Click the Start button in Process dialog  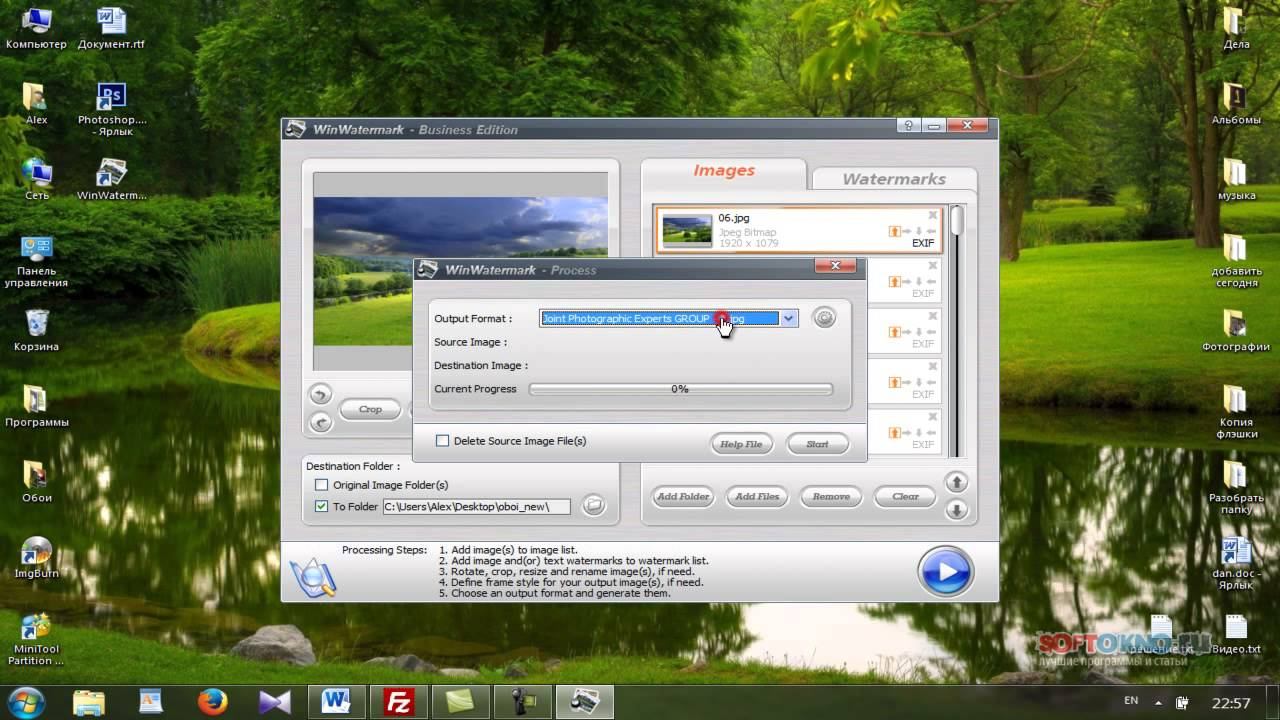[817, 444]
